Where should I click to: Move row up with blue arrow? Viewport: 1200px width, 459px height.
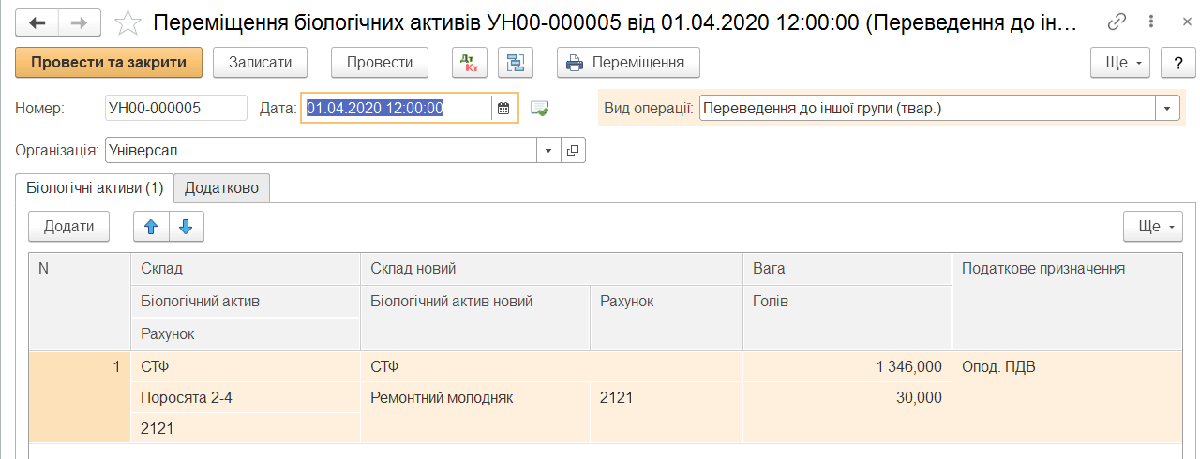pyautogui.click(x=151, y=226)
